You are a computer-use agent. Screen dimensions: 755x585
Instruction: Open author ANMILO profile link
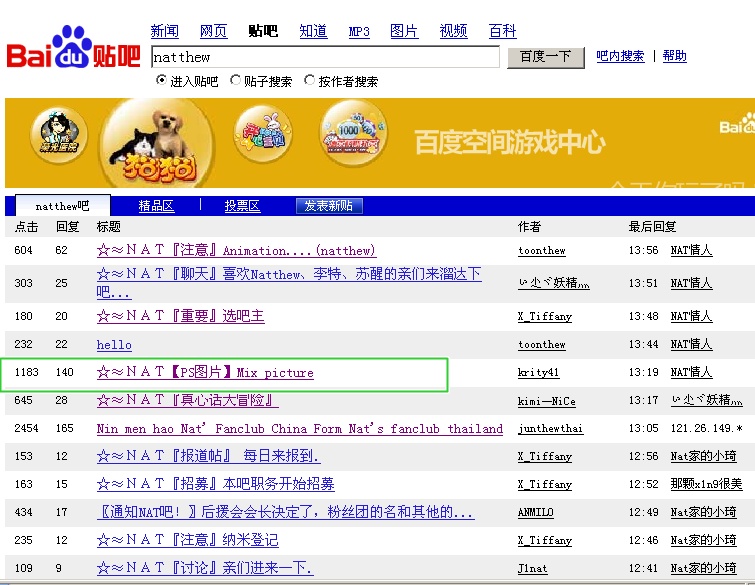click(x=535, y=512)
